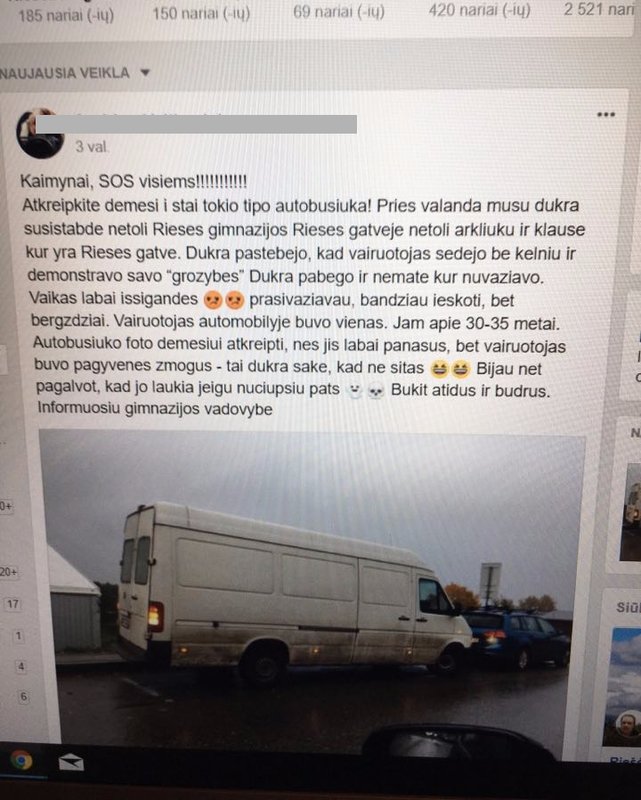Click the blurred post author name
The height and width of the screenshot is (800, 641).
pyautogui.click(x=196, y=124)
